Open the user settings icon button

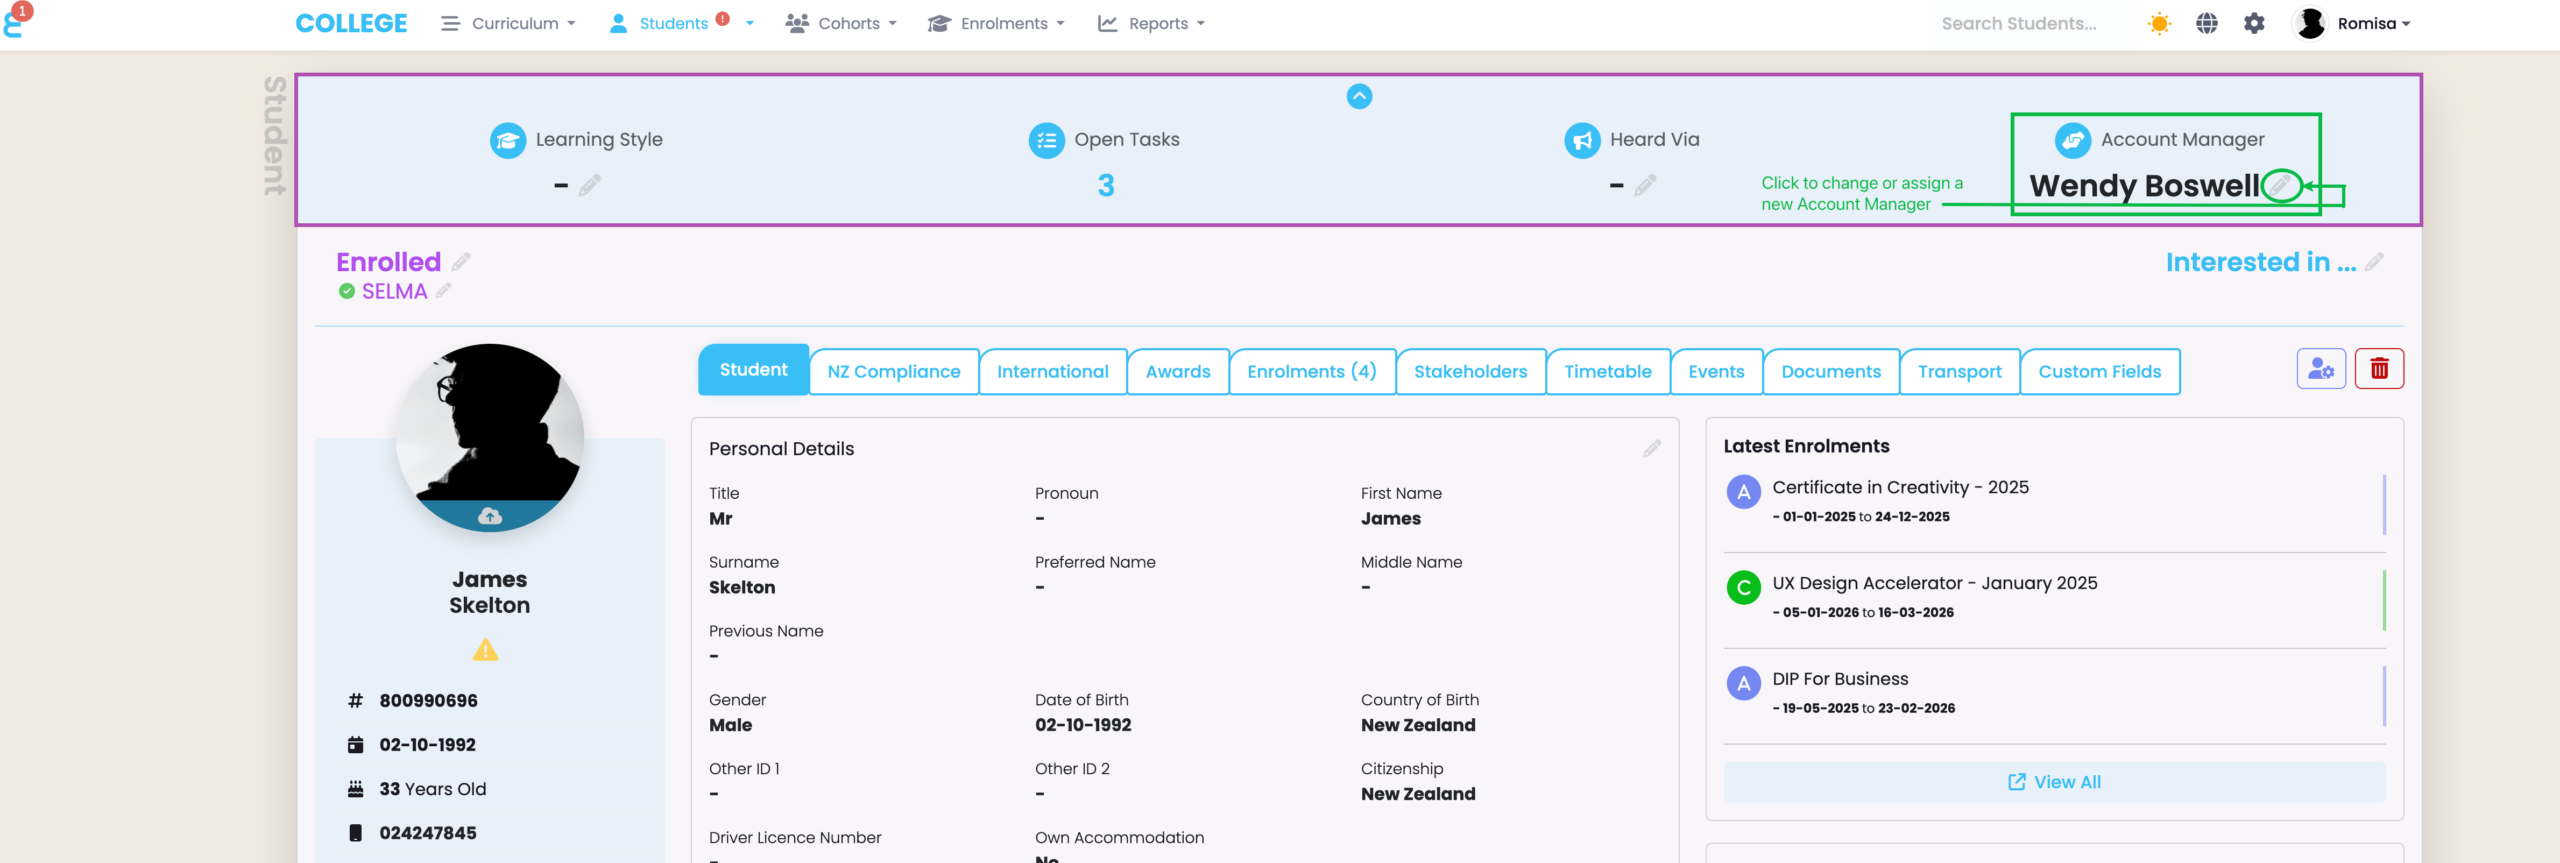point(2321,369)
